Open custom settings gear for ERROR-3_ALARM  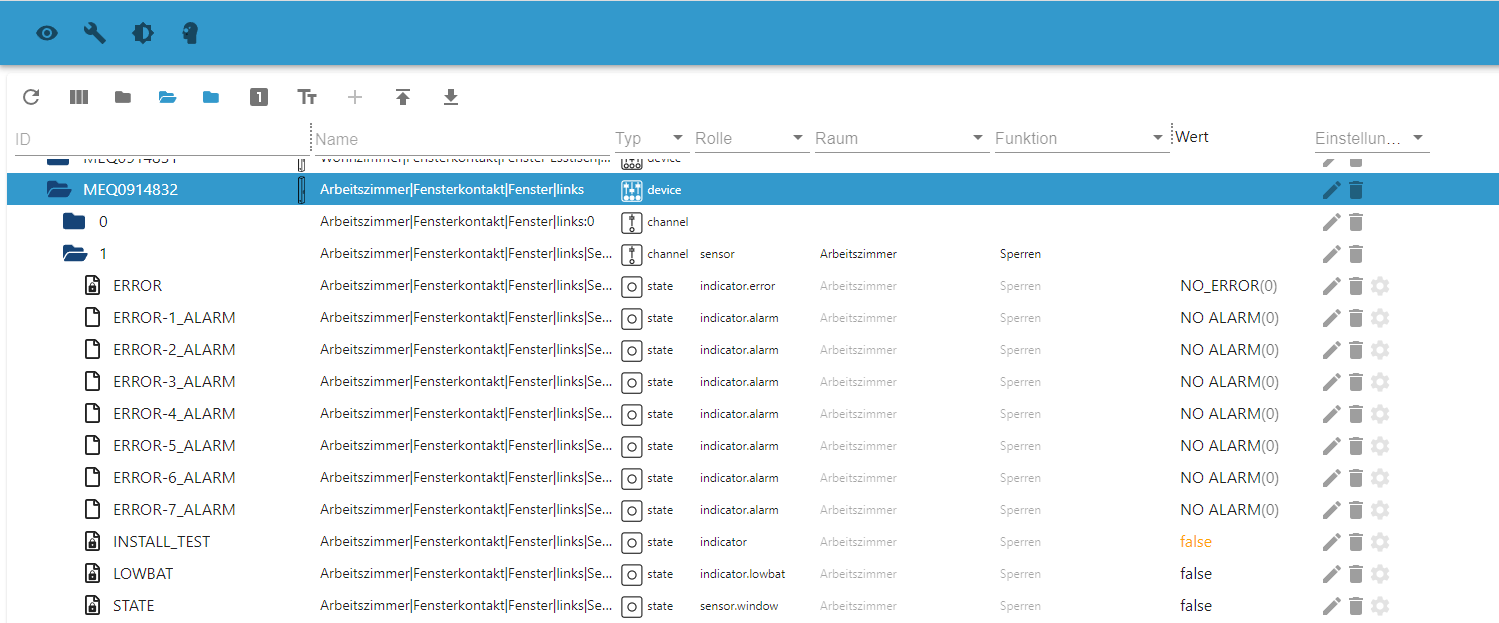[1380, 382]
